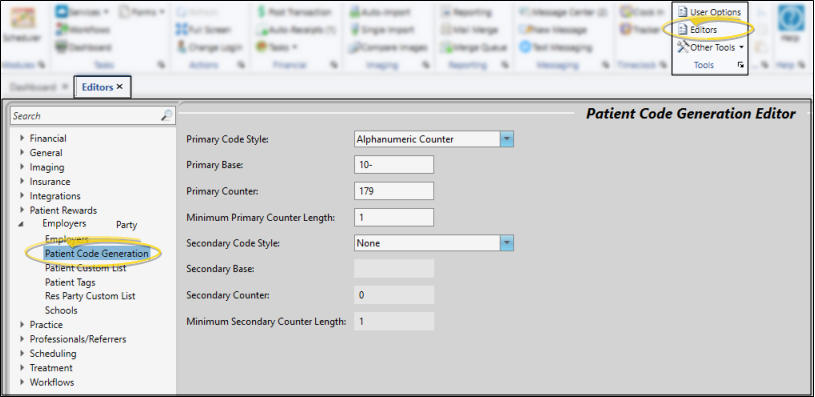Screen dimensions: 815x397
Task: Click the Primary Code Style label
Action: point(228,139)
